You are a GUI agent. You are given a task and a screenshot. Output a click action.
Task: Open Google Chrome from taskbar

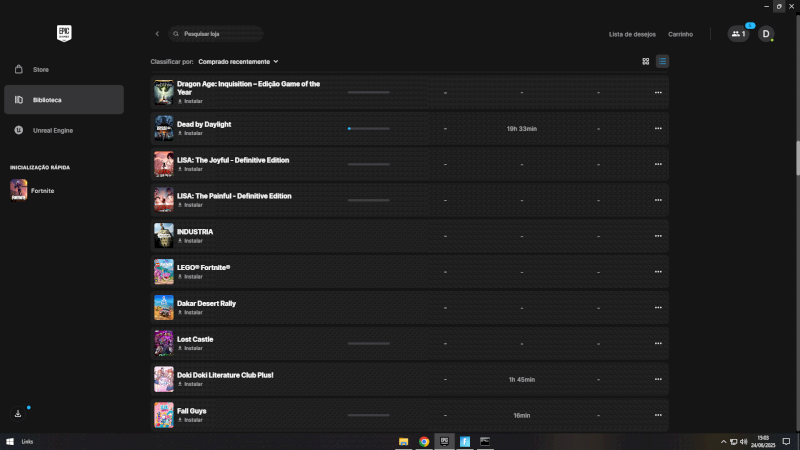424,442
